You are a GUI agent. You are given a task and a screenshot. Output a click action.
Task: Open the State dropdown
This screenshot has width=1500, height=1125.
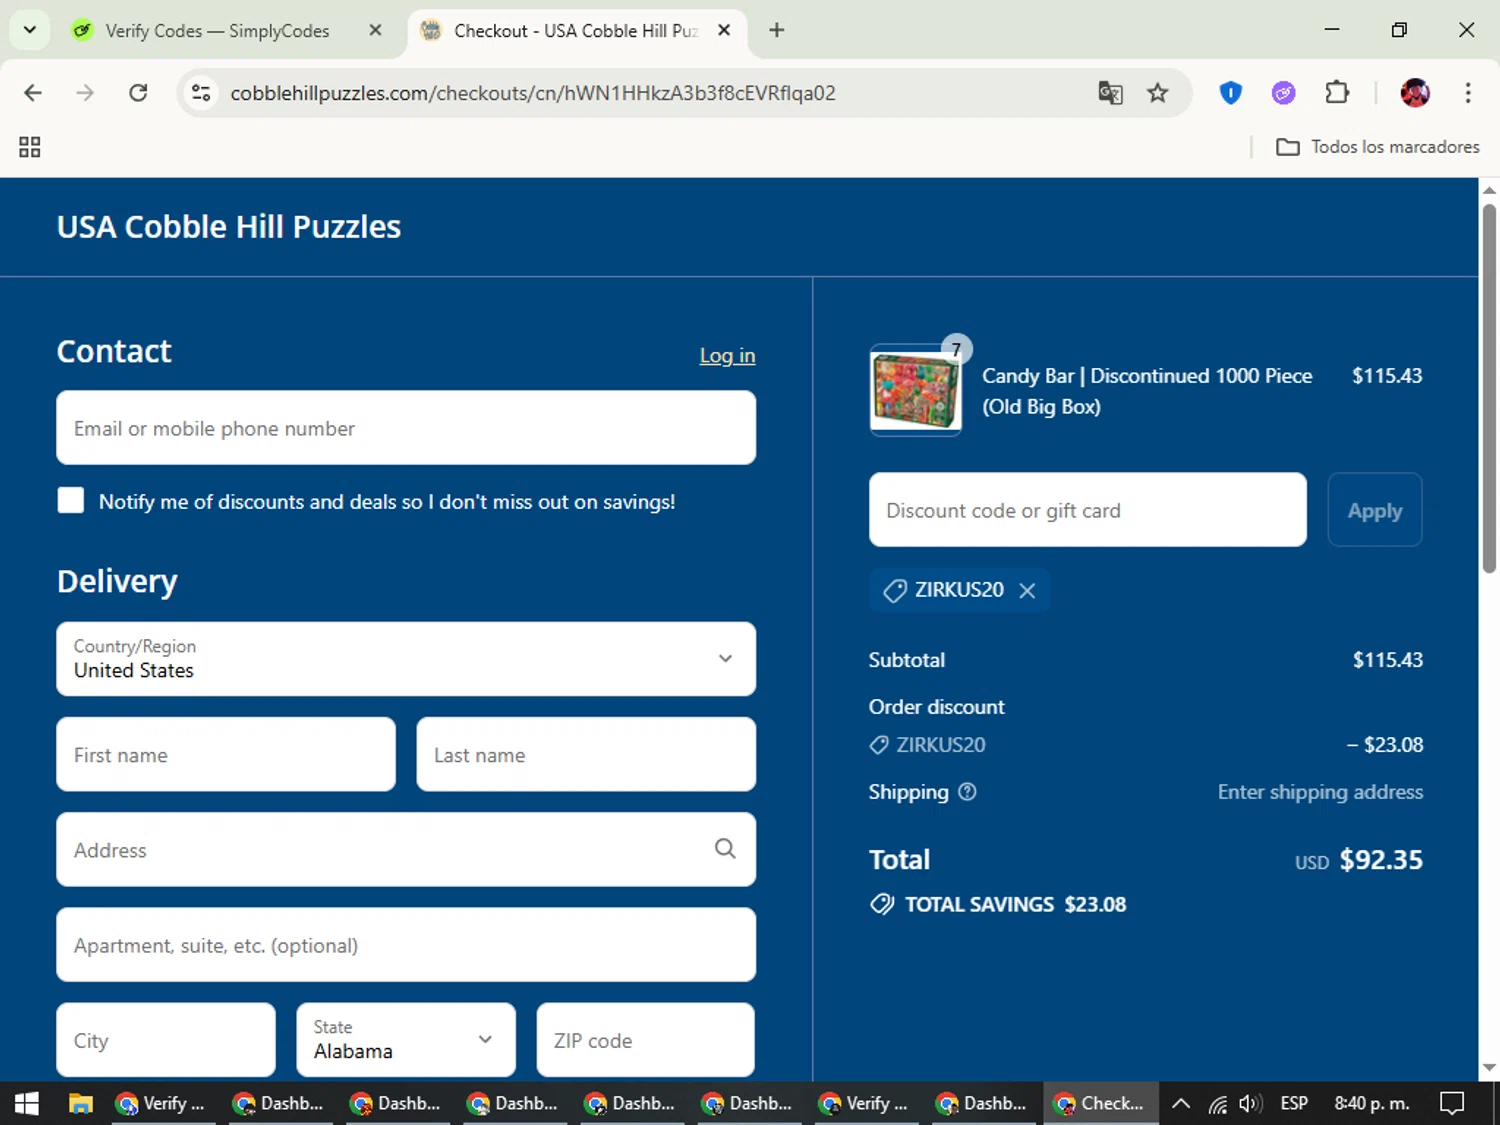(406, 1040)
